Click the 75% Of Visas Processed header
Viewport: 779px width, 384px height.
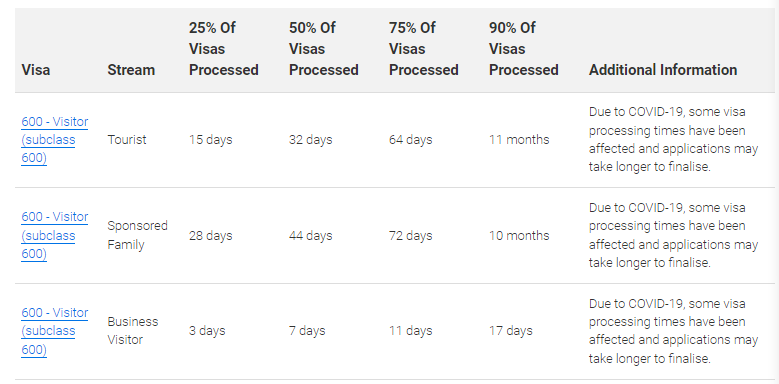423,49
